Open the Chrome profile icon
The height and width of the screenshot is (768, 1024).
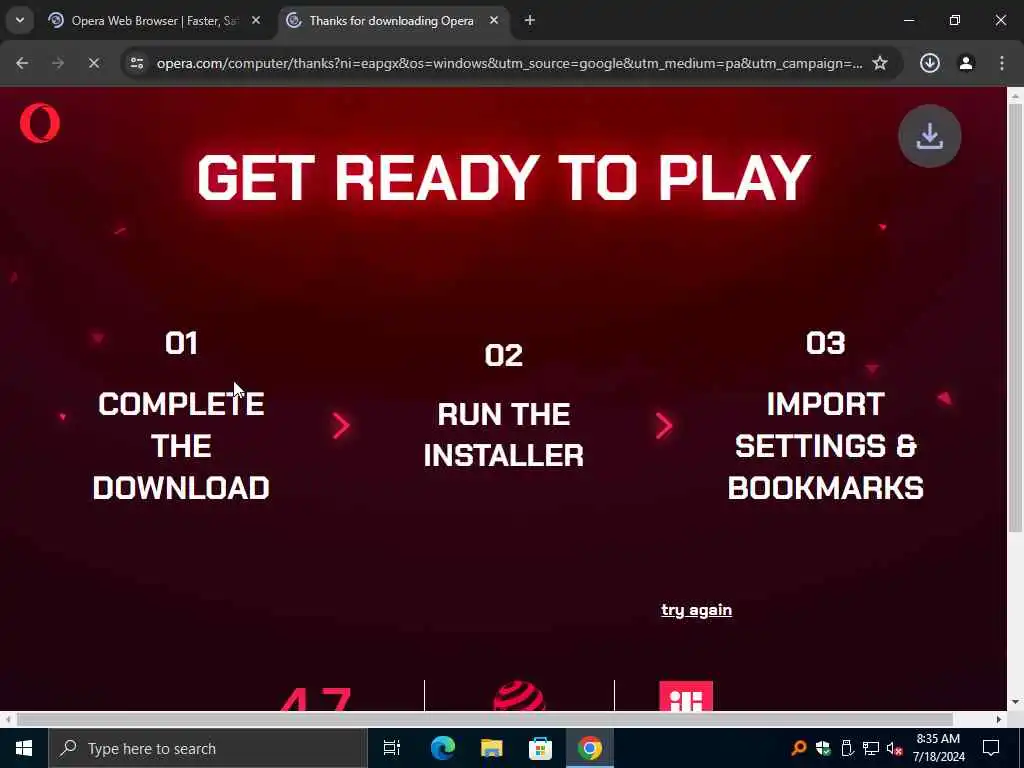[966, 63]
